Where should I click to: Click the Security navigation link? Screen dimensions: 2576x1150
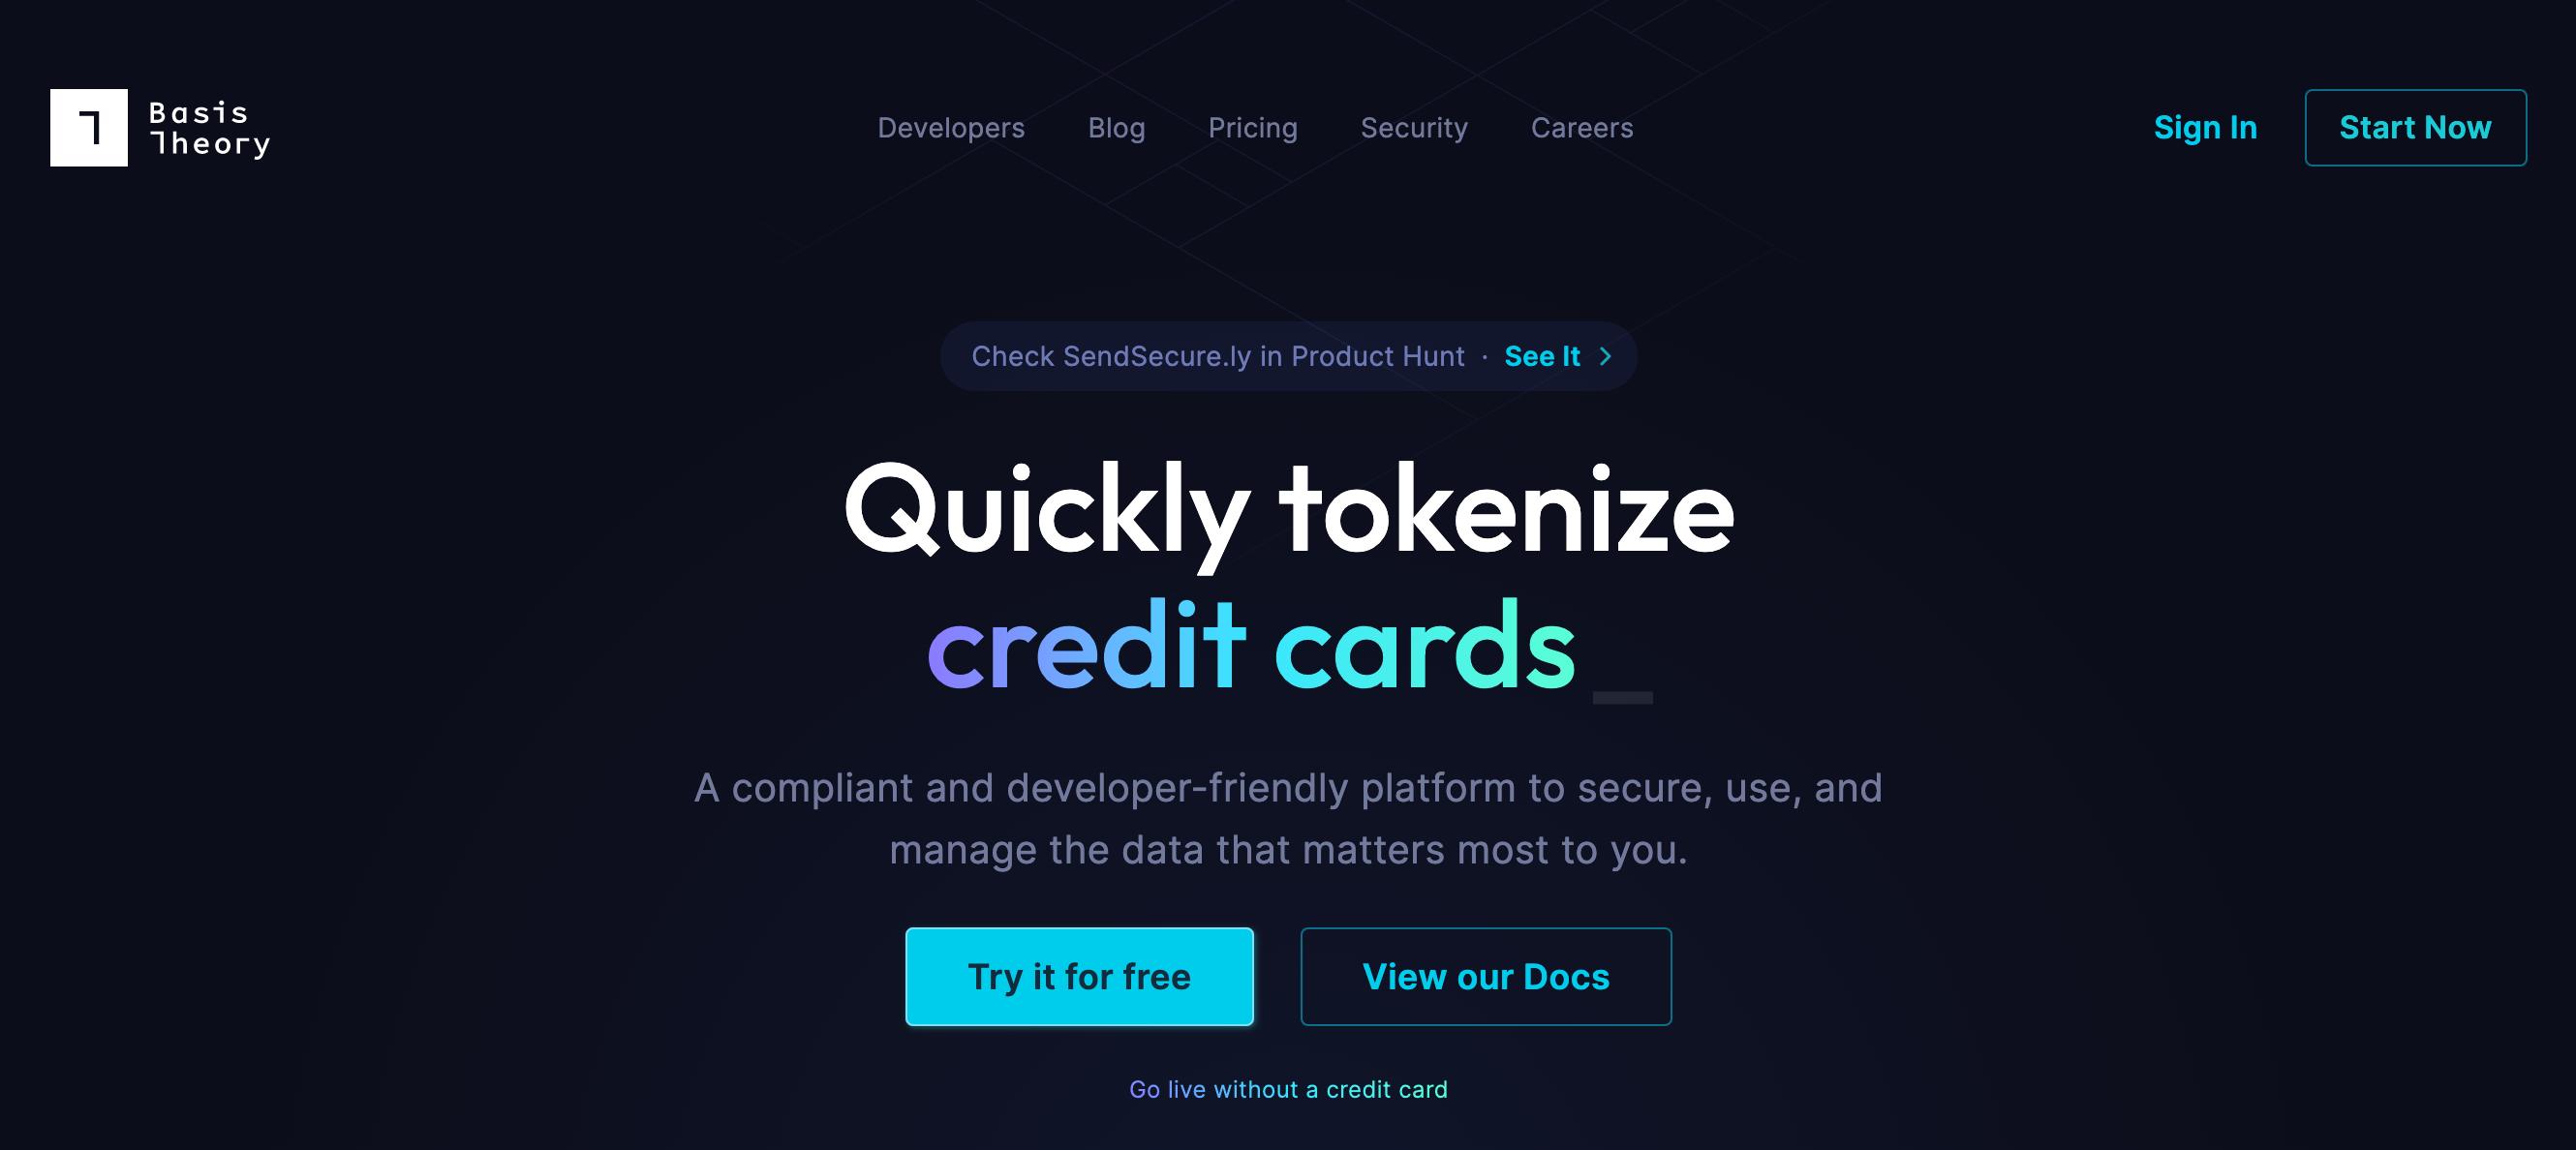click(x=1415, y=128)
